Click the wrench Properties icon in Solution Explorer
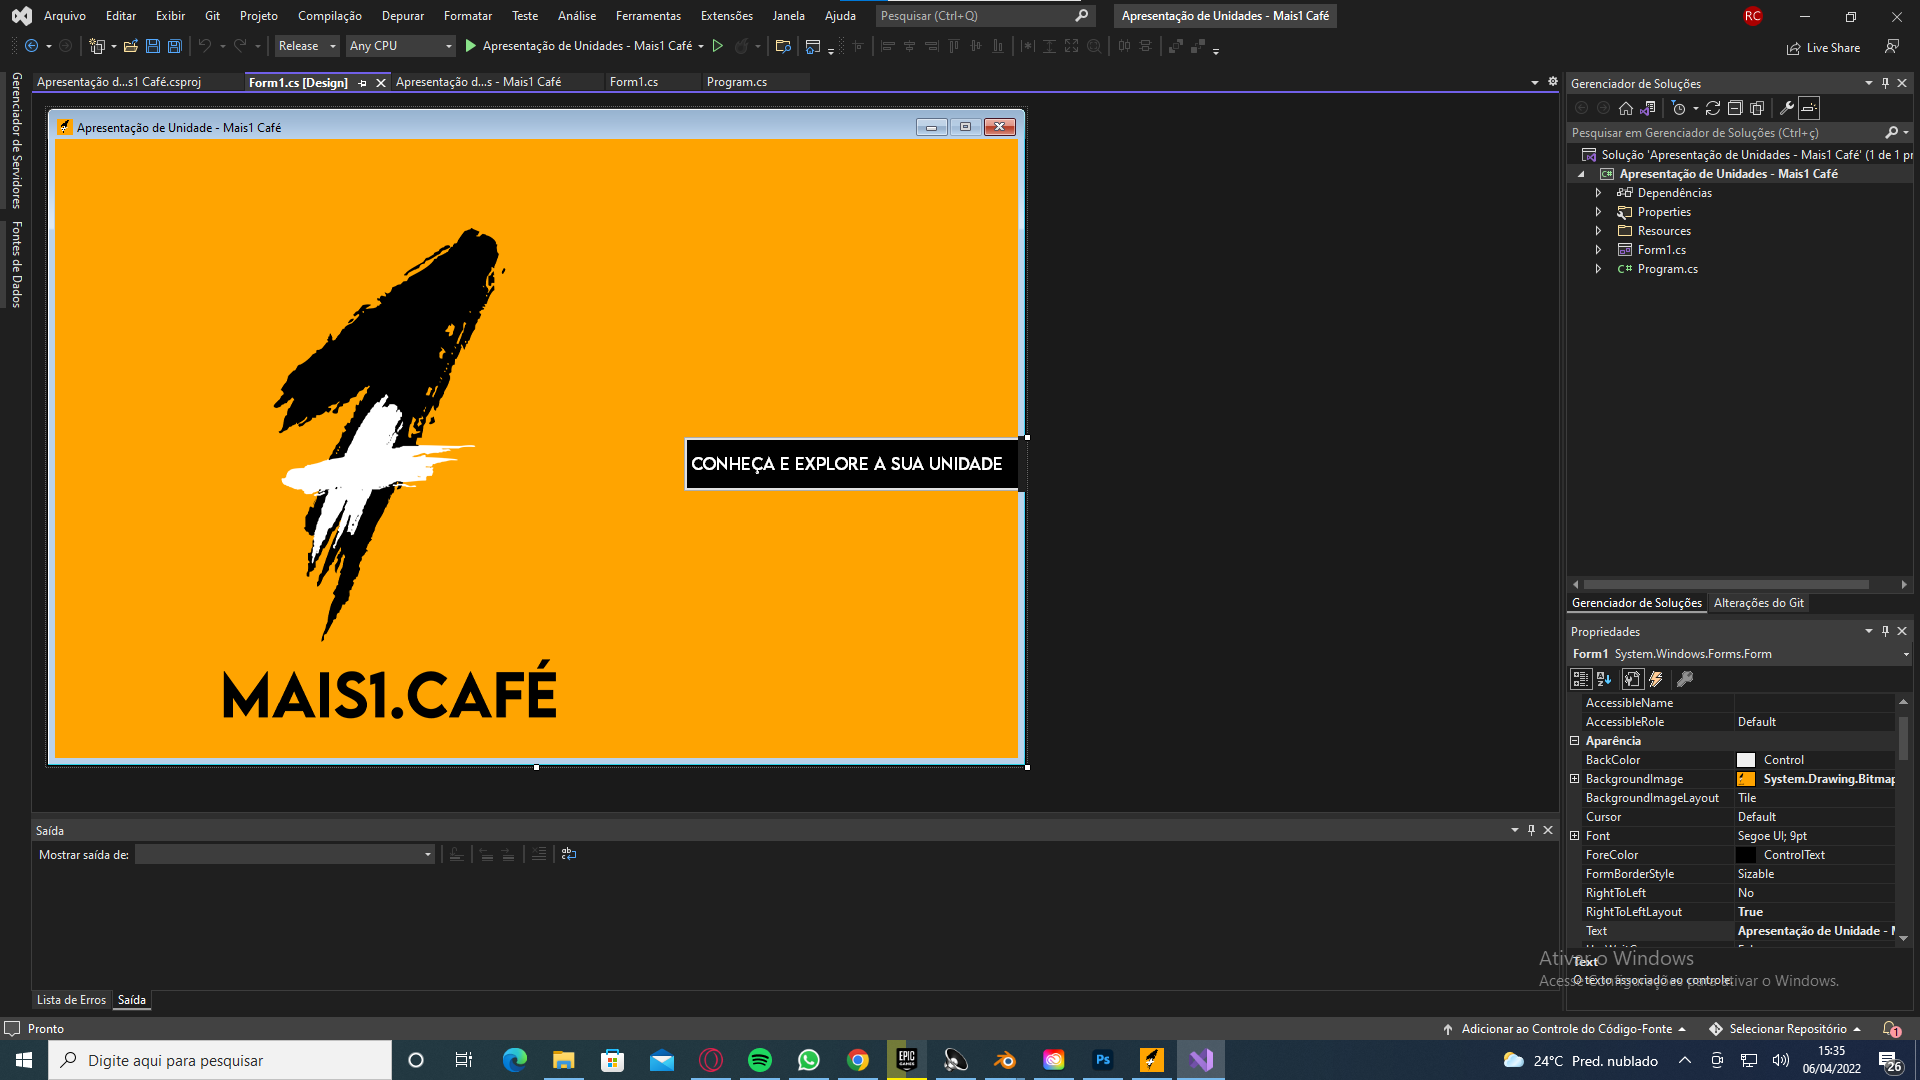The width and height of the screenshot is (1920, 1080). 1787,108
